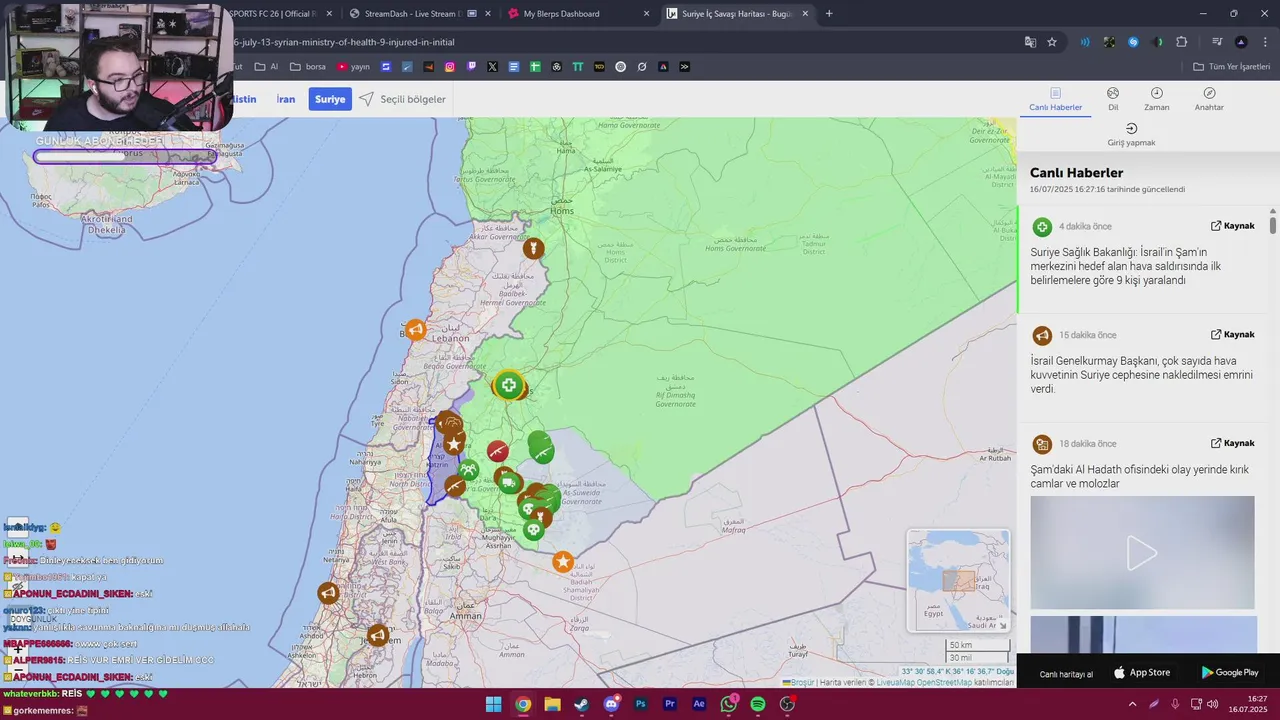Open the Canlı Haberler panel tab
This screenshot has height=720, width=1280.
point(1055,99)
